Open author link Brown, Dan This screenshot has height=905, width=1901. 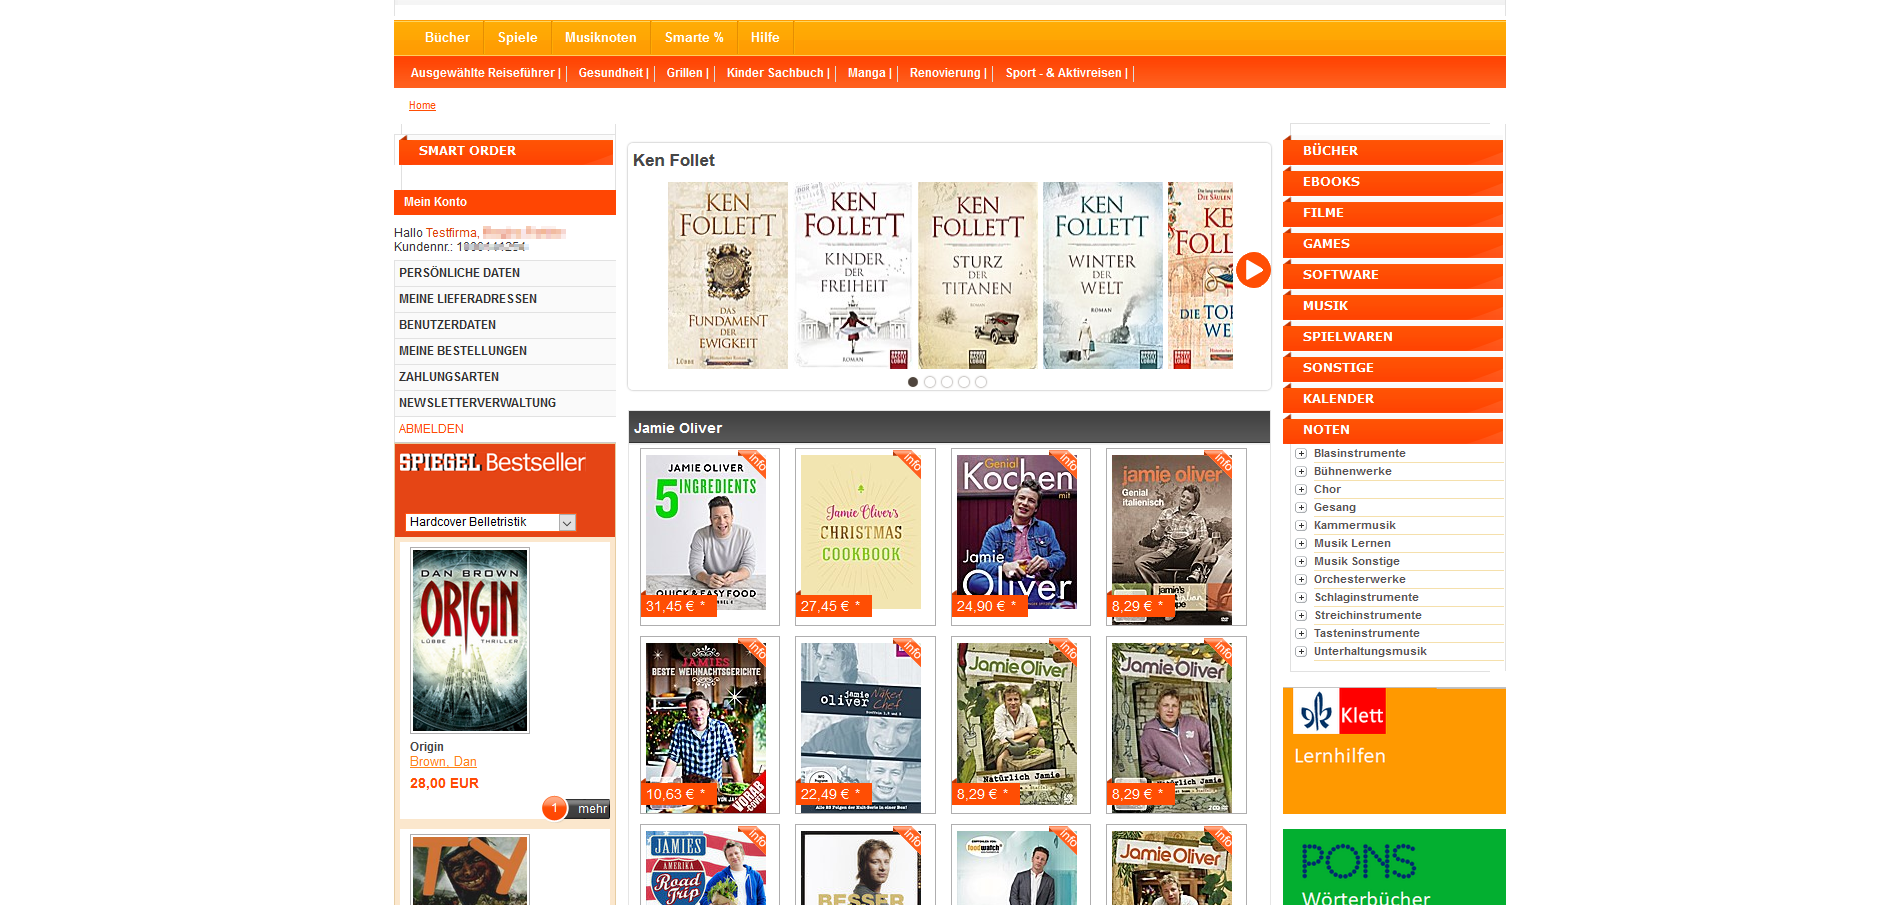pos(443,762)
